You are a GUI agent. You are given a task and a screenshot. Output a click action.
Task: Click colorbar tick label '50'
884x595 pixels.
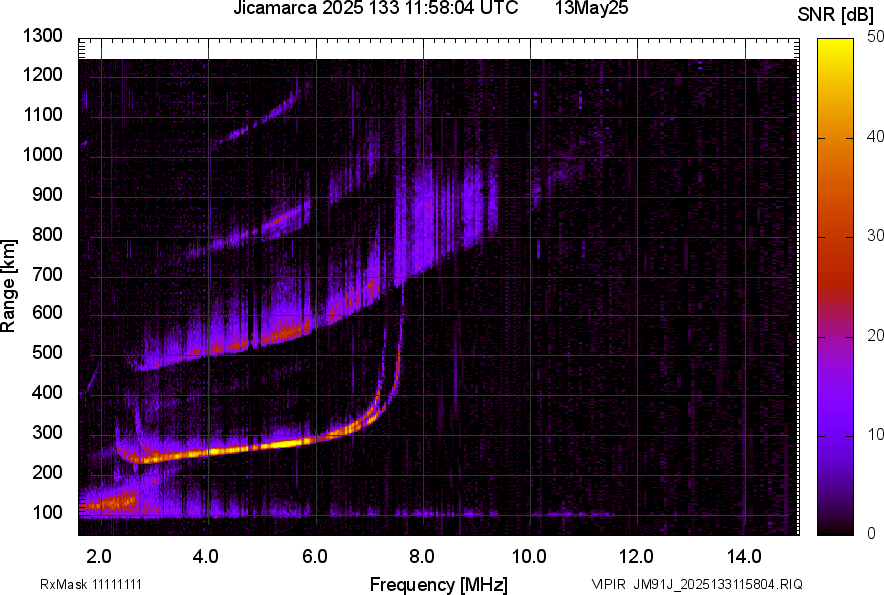click(876, 37)
